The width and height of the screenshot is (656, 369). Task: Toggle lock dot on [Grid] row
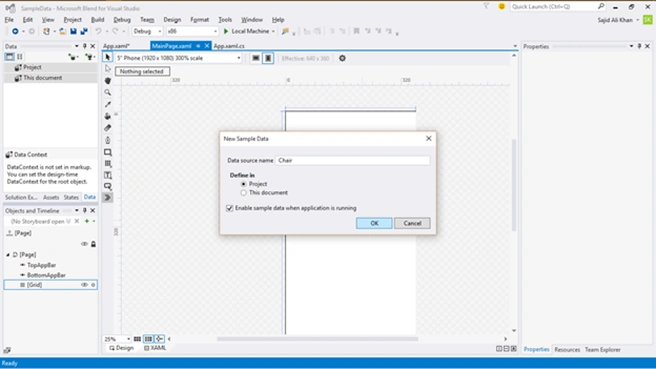click(x=93, y=285)
